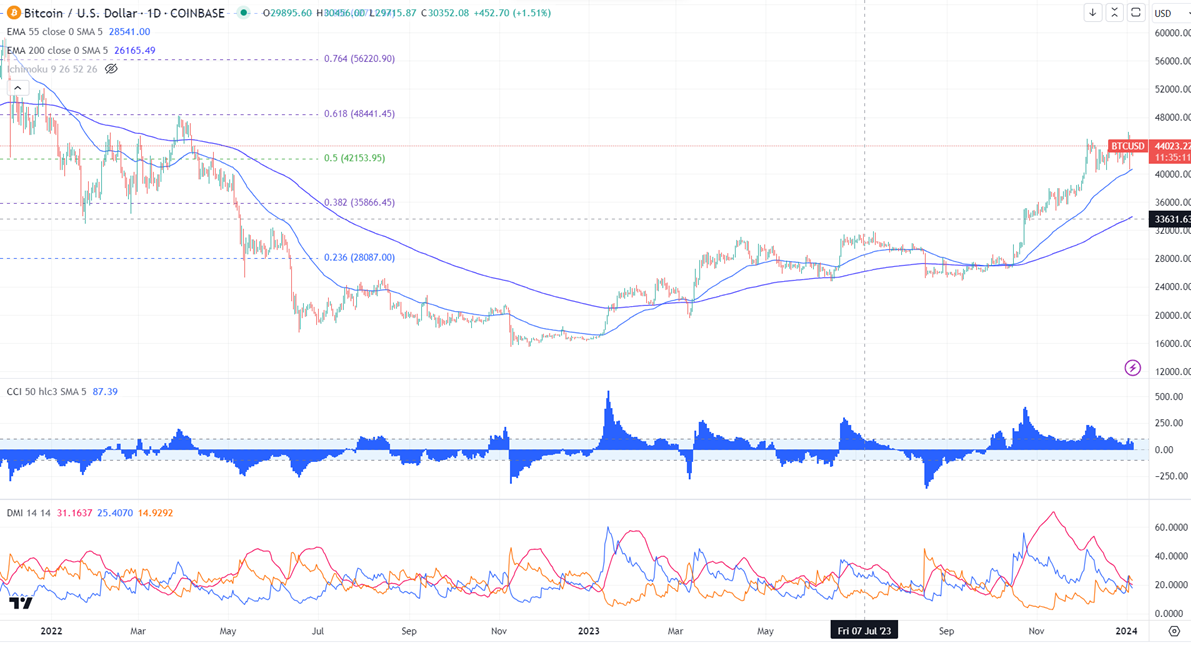Collapse the indicator legend with the chevron

tap(17, 88)
